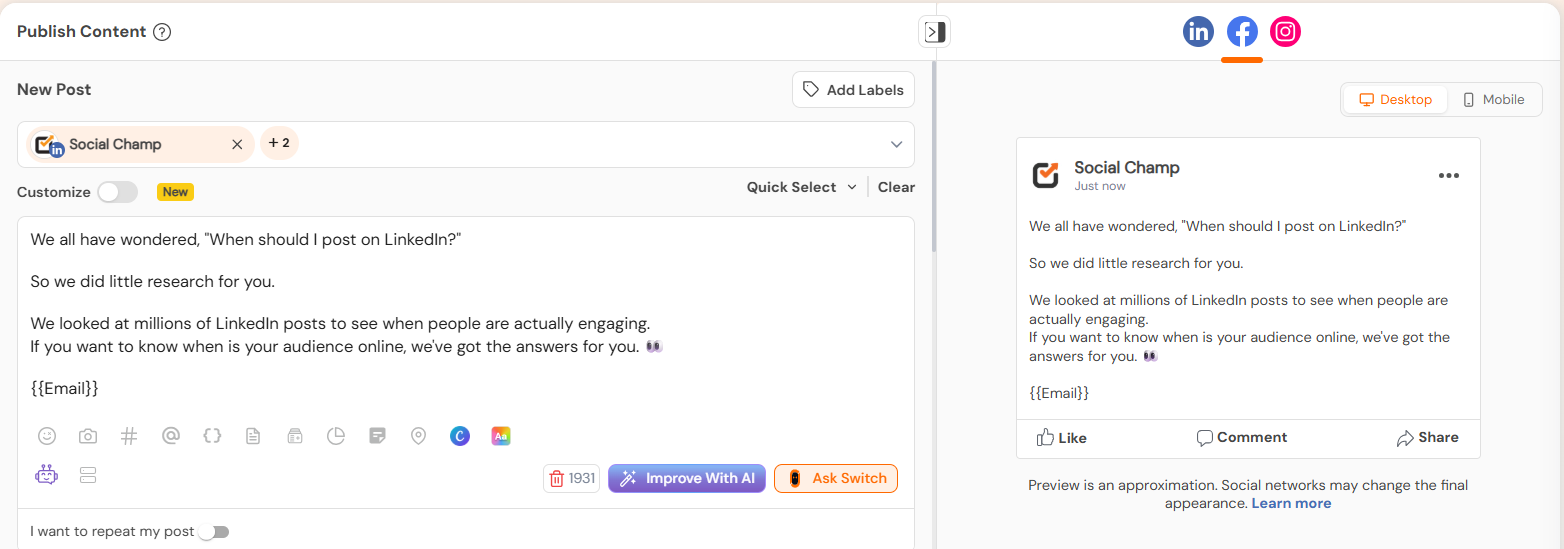The width and height of the screenshot is (1564, 549).
Task: Switch to the Instagram preview tab
Action: pos(1286,32)
